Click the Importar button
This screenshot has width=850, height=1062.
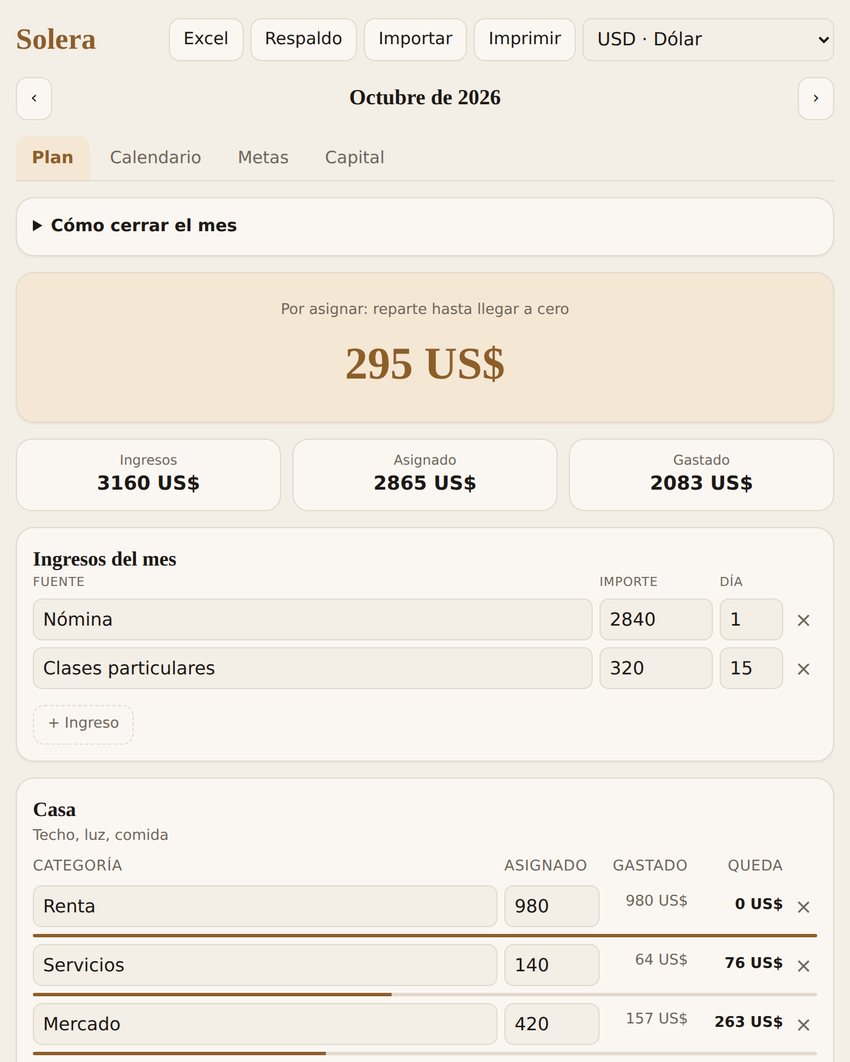pyautogui.click(x=415, y=39)
